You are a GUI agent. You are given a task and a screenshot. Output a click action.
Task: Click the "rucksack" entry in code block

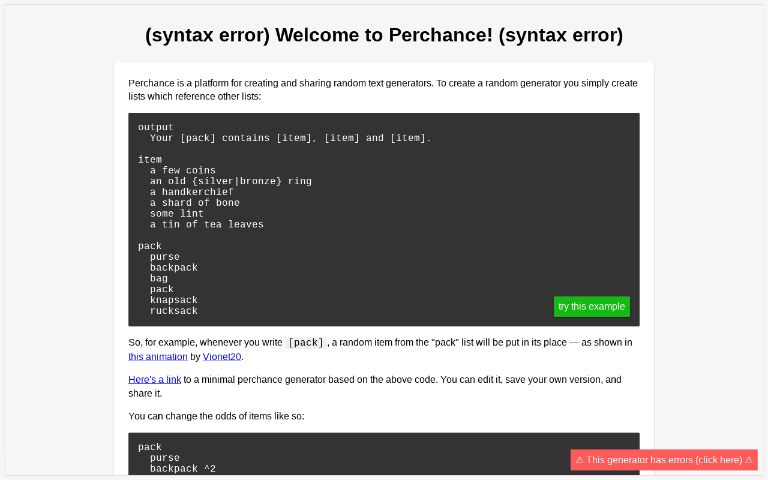[x=174, y=311]
